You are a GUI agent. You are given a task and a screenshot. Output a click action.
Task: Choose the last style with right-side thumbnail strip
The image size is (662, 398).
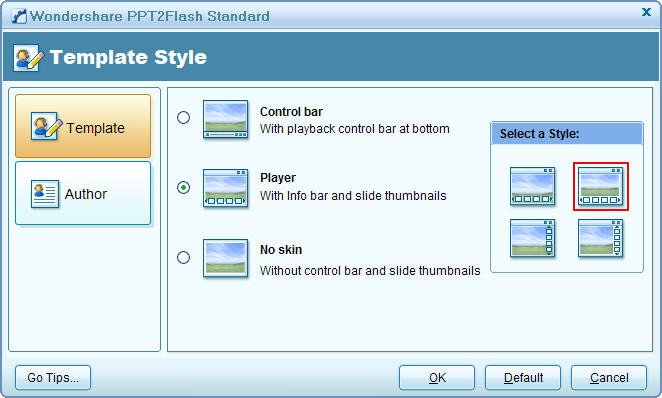(601, 238)
